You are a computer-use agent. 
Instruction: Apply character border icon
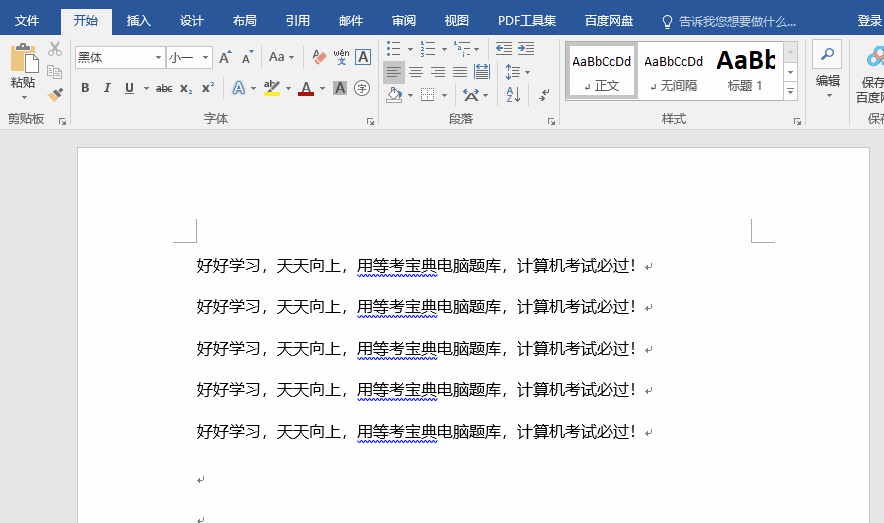point(363,57)
